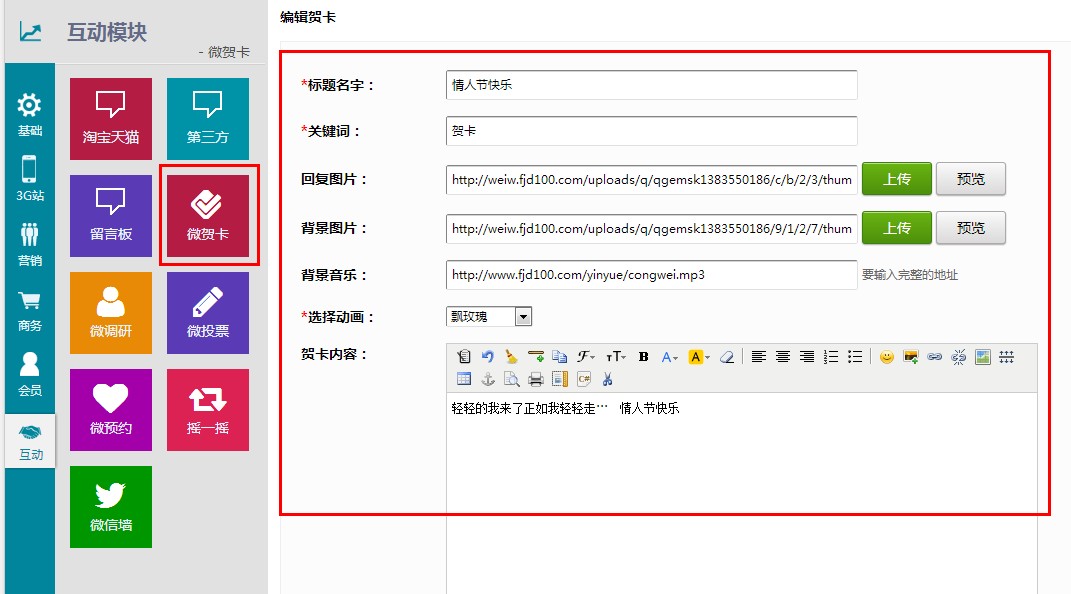The height and width of the screenshot is (594, 1071).
Task: Switch to the 互动 sidebar section
Action: (x=30, y=441)
